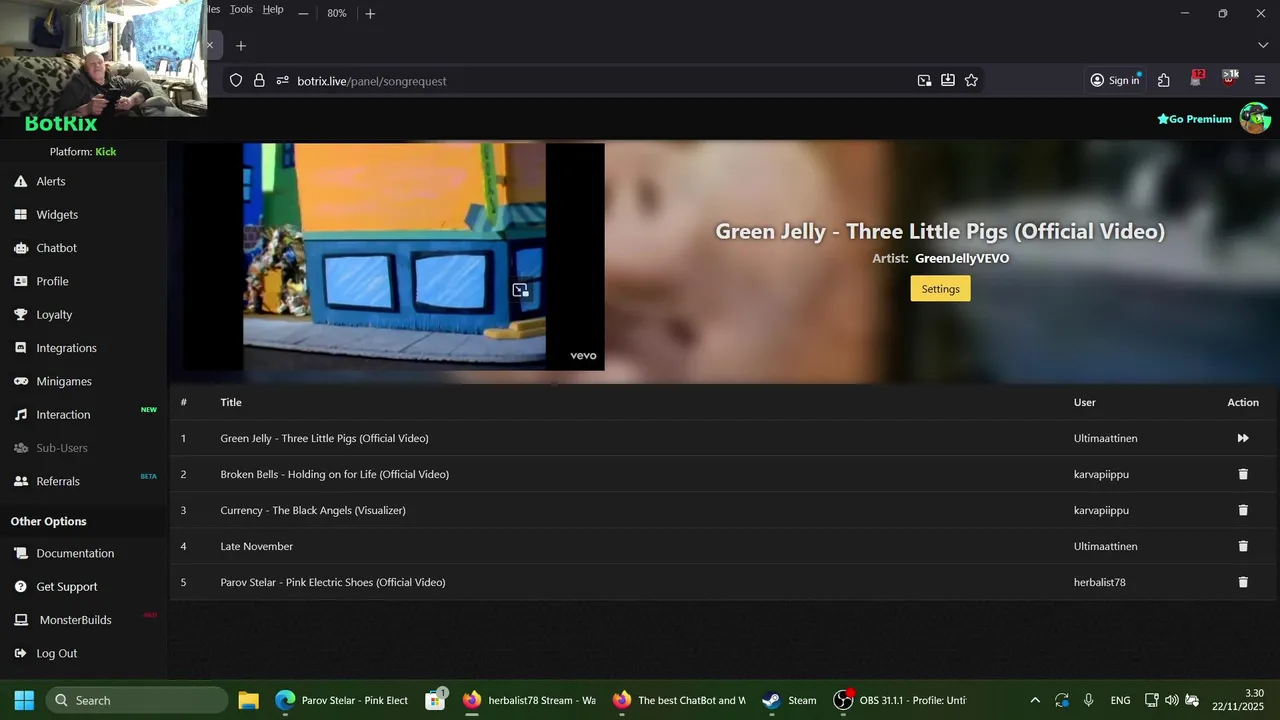Go to Profile page
Image resolution: width=1280 pixels, height=720 pixels.
click(52, 281)
